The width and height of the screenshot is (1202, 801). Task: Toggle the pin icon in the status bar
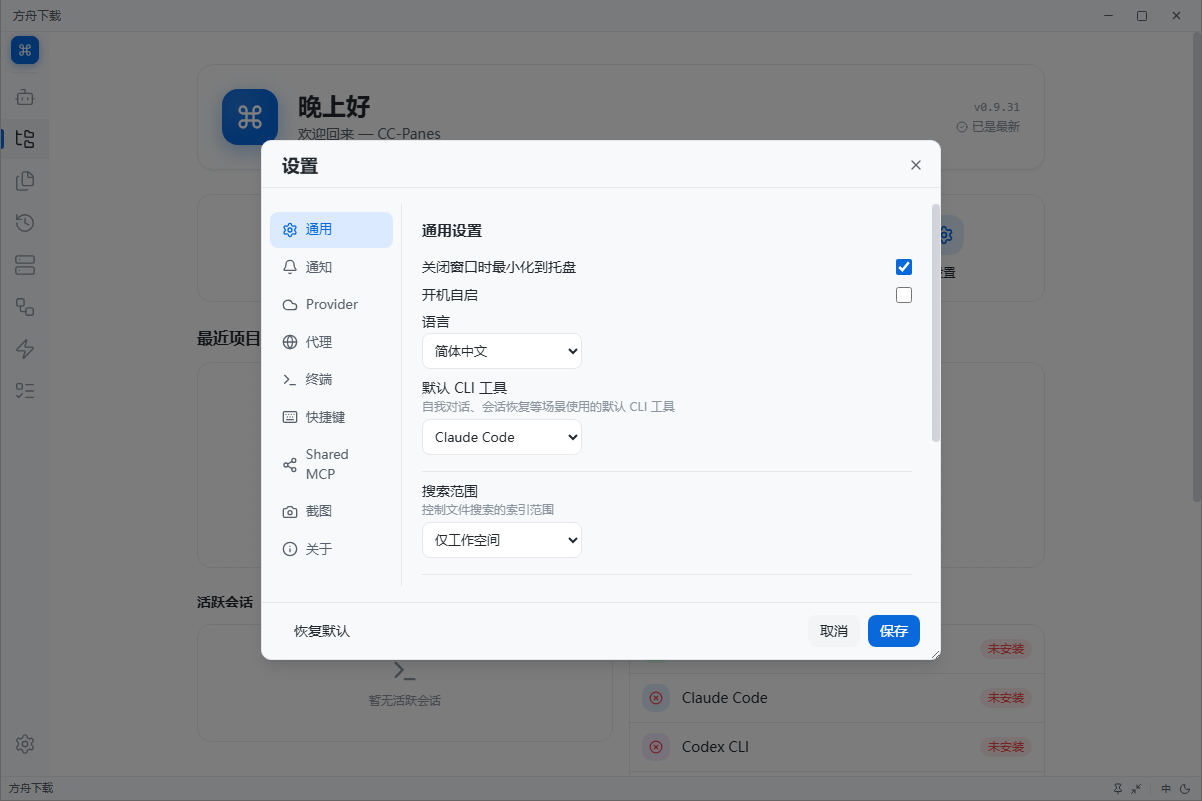[x=1117, y=788]
